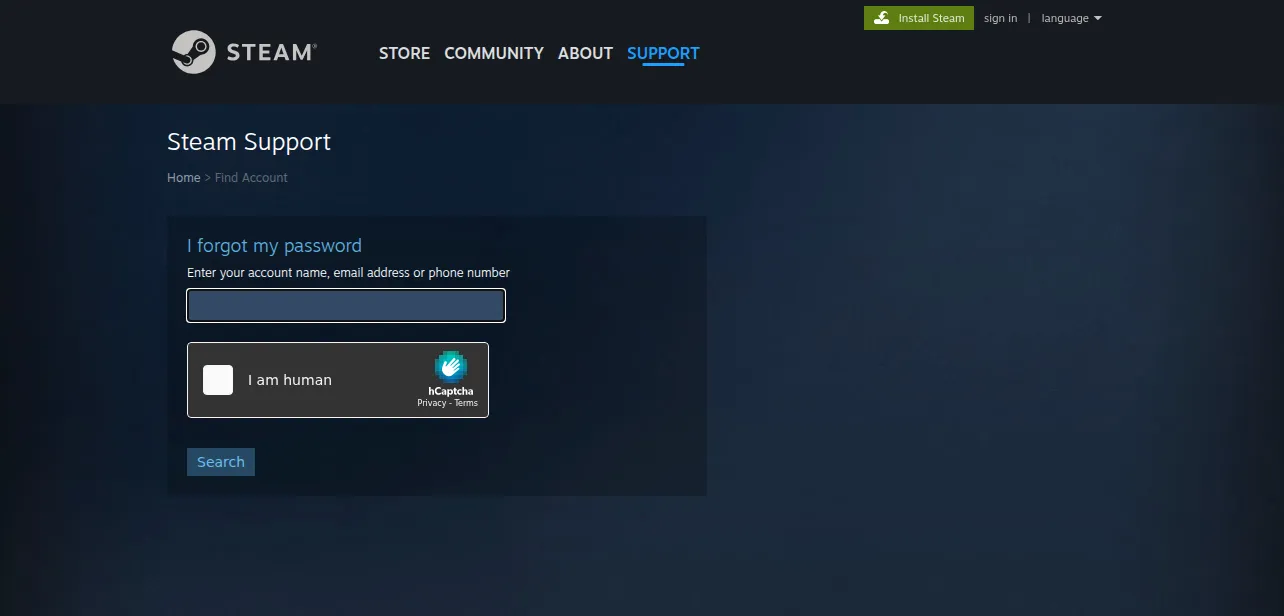
Task: Click the "Find Account" breadcrumb text
Action: [251, 177]
